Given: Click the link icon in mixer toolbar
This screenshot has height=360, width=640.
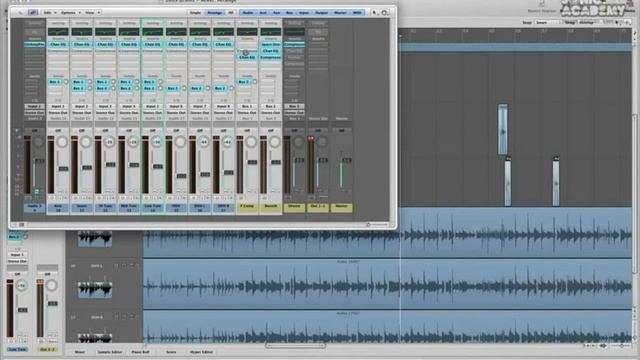Looking at the screenshot, I should tap(33, 13).
